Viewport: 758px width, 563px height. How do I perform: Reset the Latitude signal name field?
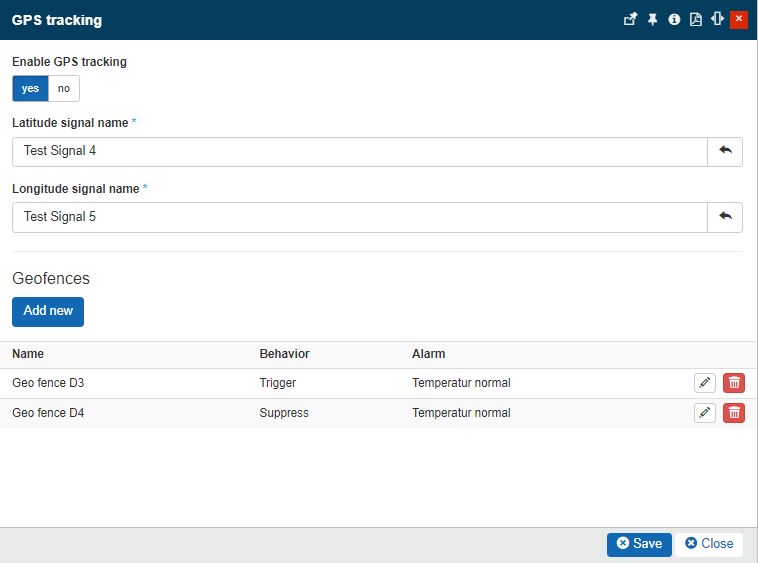[725, 152]
